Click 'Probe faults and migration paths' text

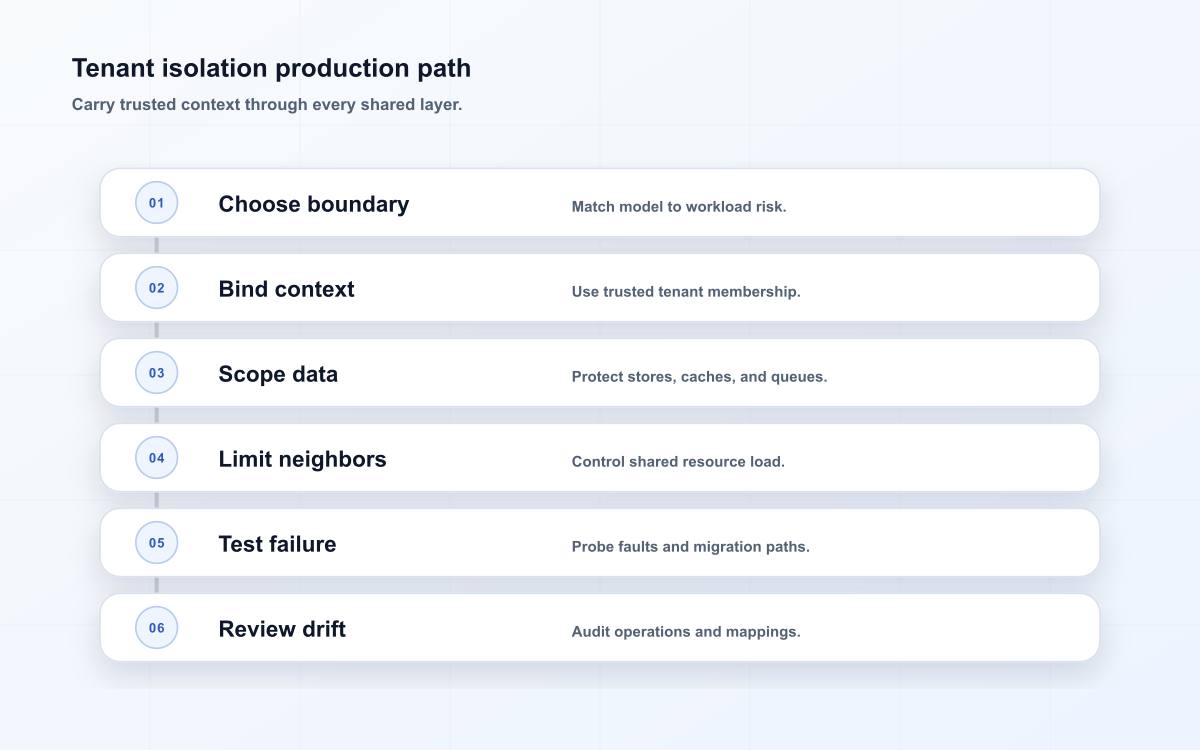[690, 547]
